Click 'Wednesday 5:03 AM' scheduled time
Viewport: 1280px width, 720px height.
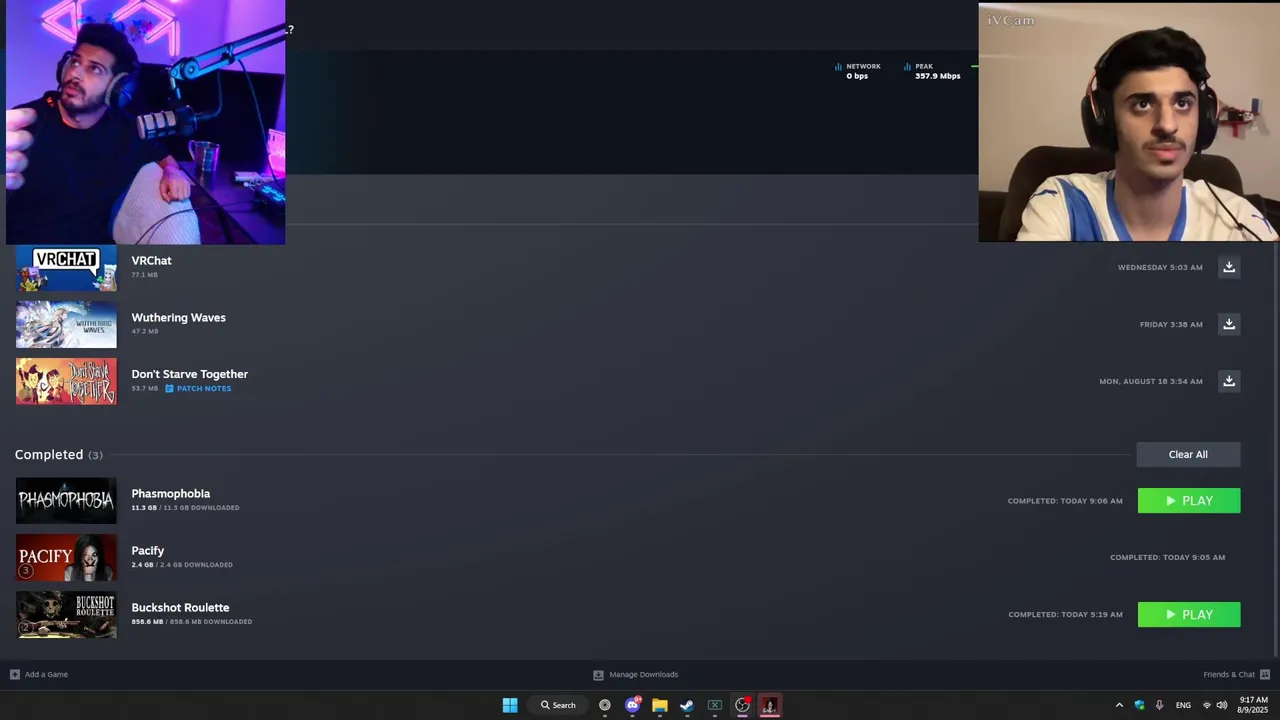pyautogui.click(x=1160, y=267)
